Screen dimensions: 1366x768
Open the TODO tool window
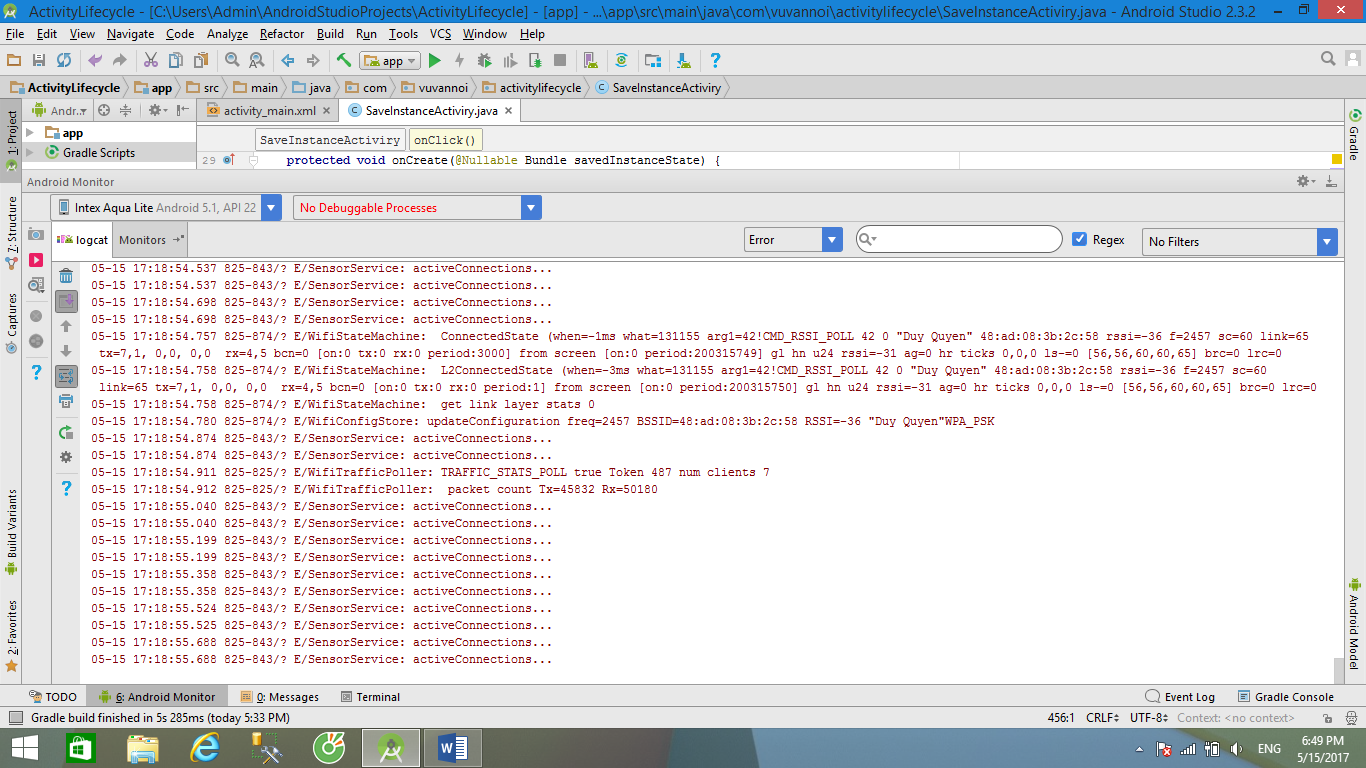click(x=53, y=697)
